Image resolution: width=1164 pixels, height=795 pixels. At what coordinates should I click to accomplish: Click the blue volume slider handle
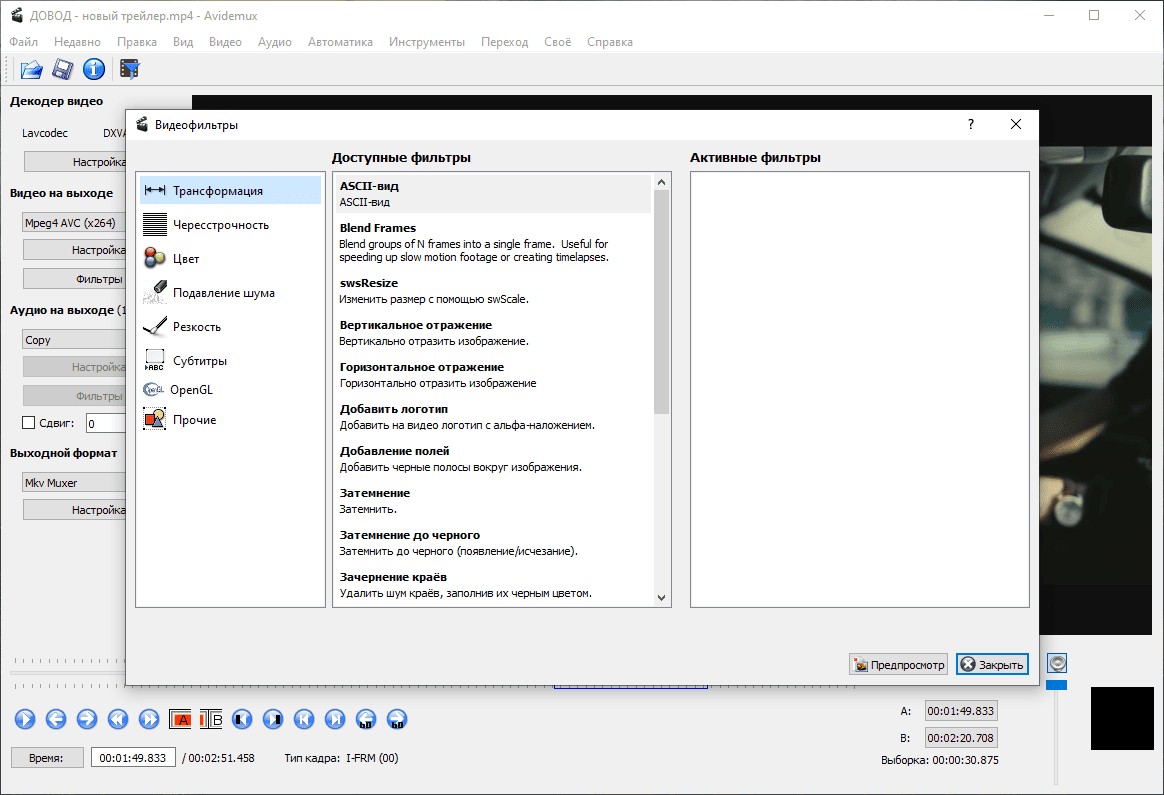click(1056, 684)
